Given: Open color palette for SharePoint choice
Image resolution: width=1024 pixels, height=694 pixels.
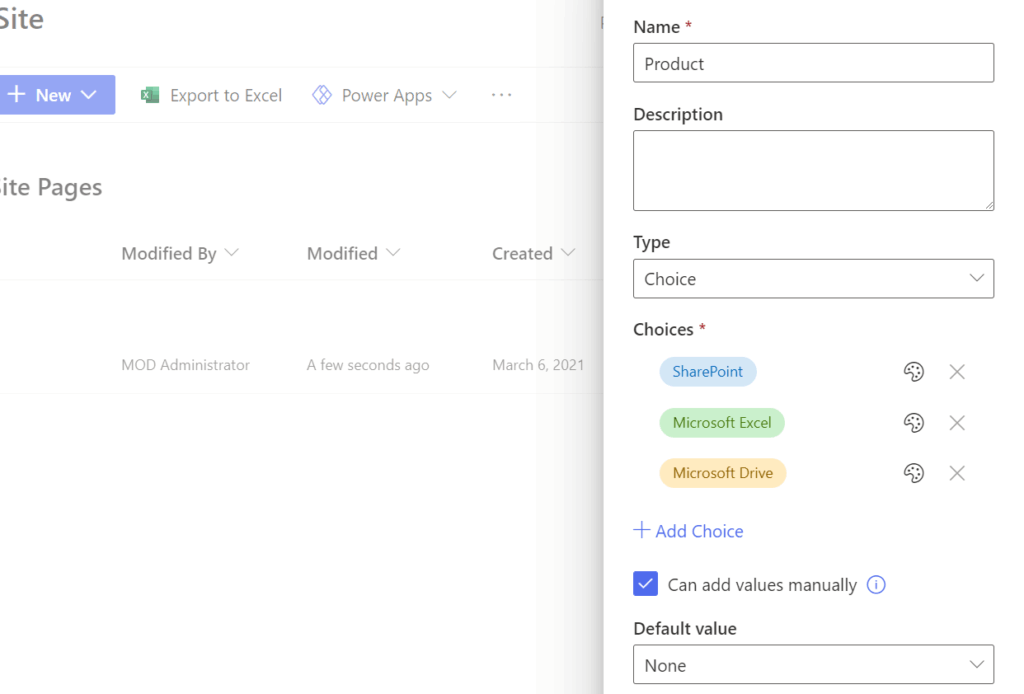Looking at the screenshot, I should (914, 371).
